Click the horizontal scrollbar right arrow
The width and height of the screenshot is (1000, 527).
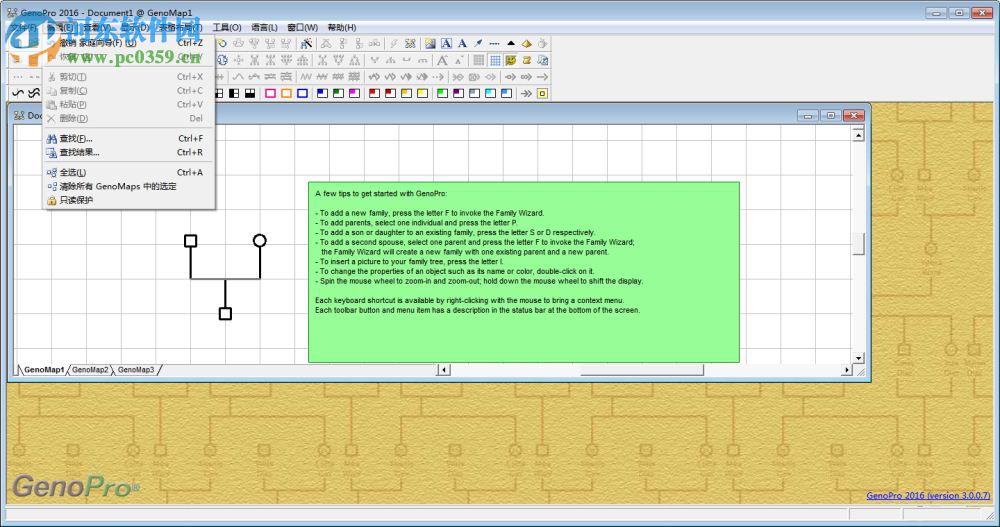[846, 369]
